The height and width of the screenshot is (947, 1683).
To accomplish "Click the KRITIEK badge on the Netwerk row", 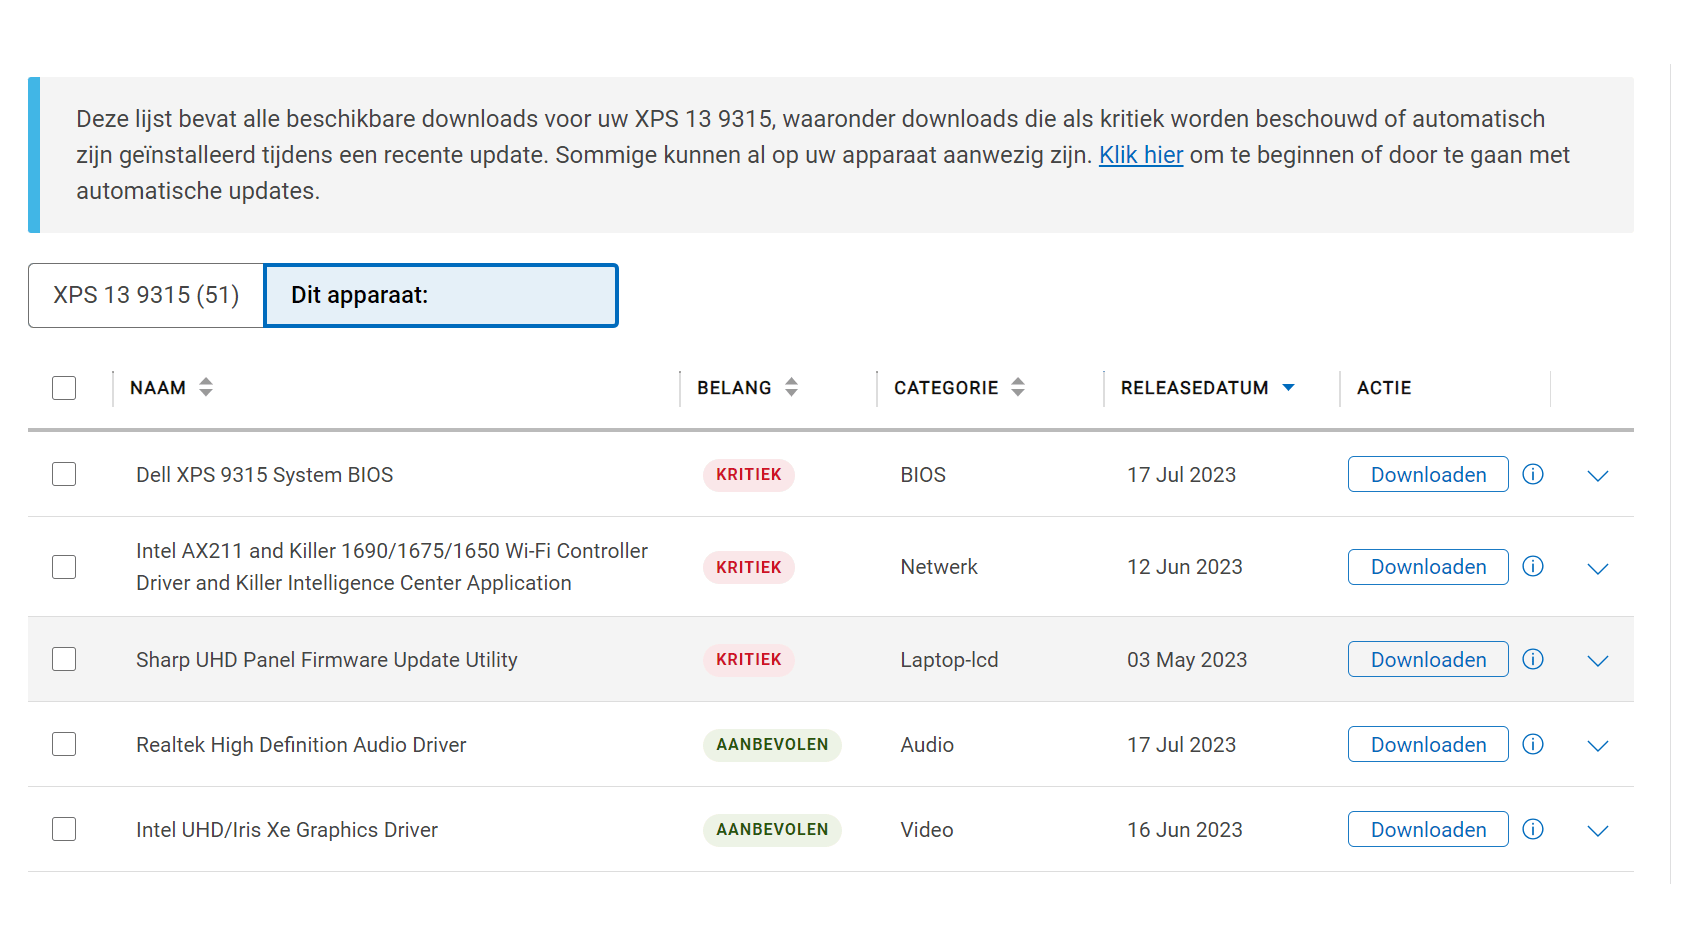I will [749, 567].
